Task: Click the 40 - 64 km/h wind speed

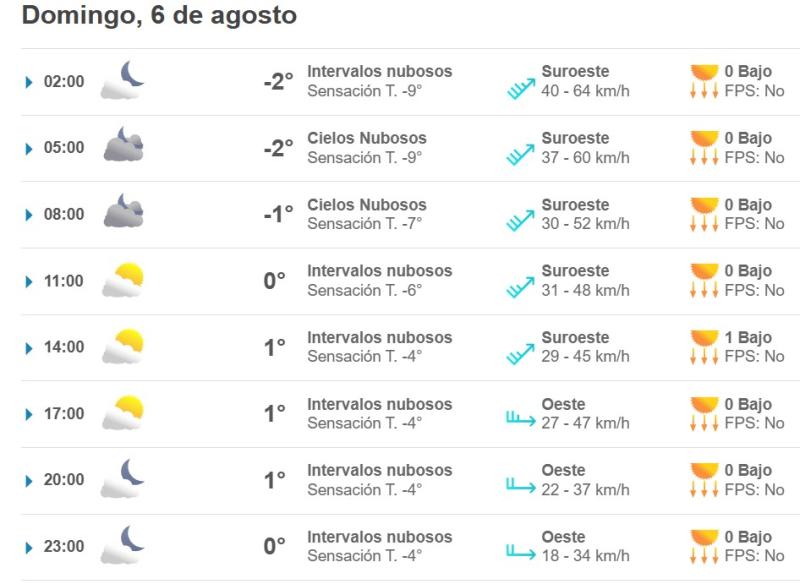Action: point(585,90)
